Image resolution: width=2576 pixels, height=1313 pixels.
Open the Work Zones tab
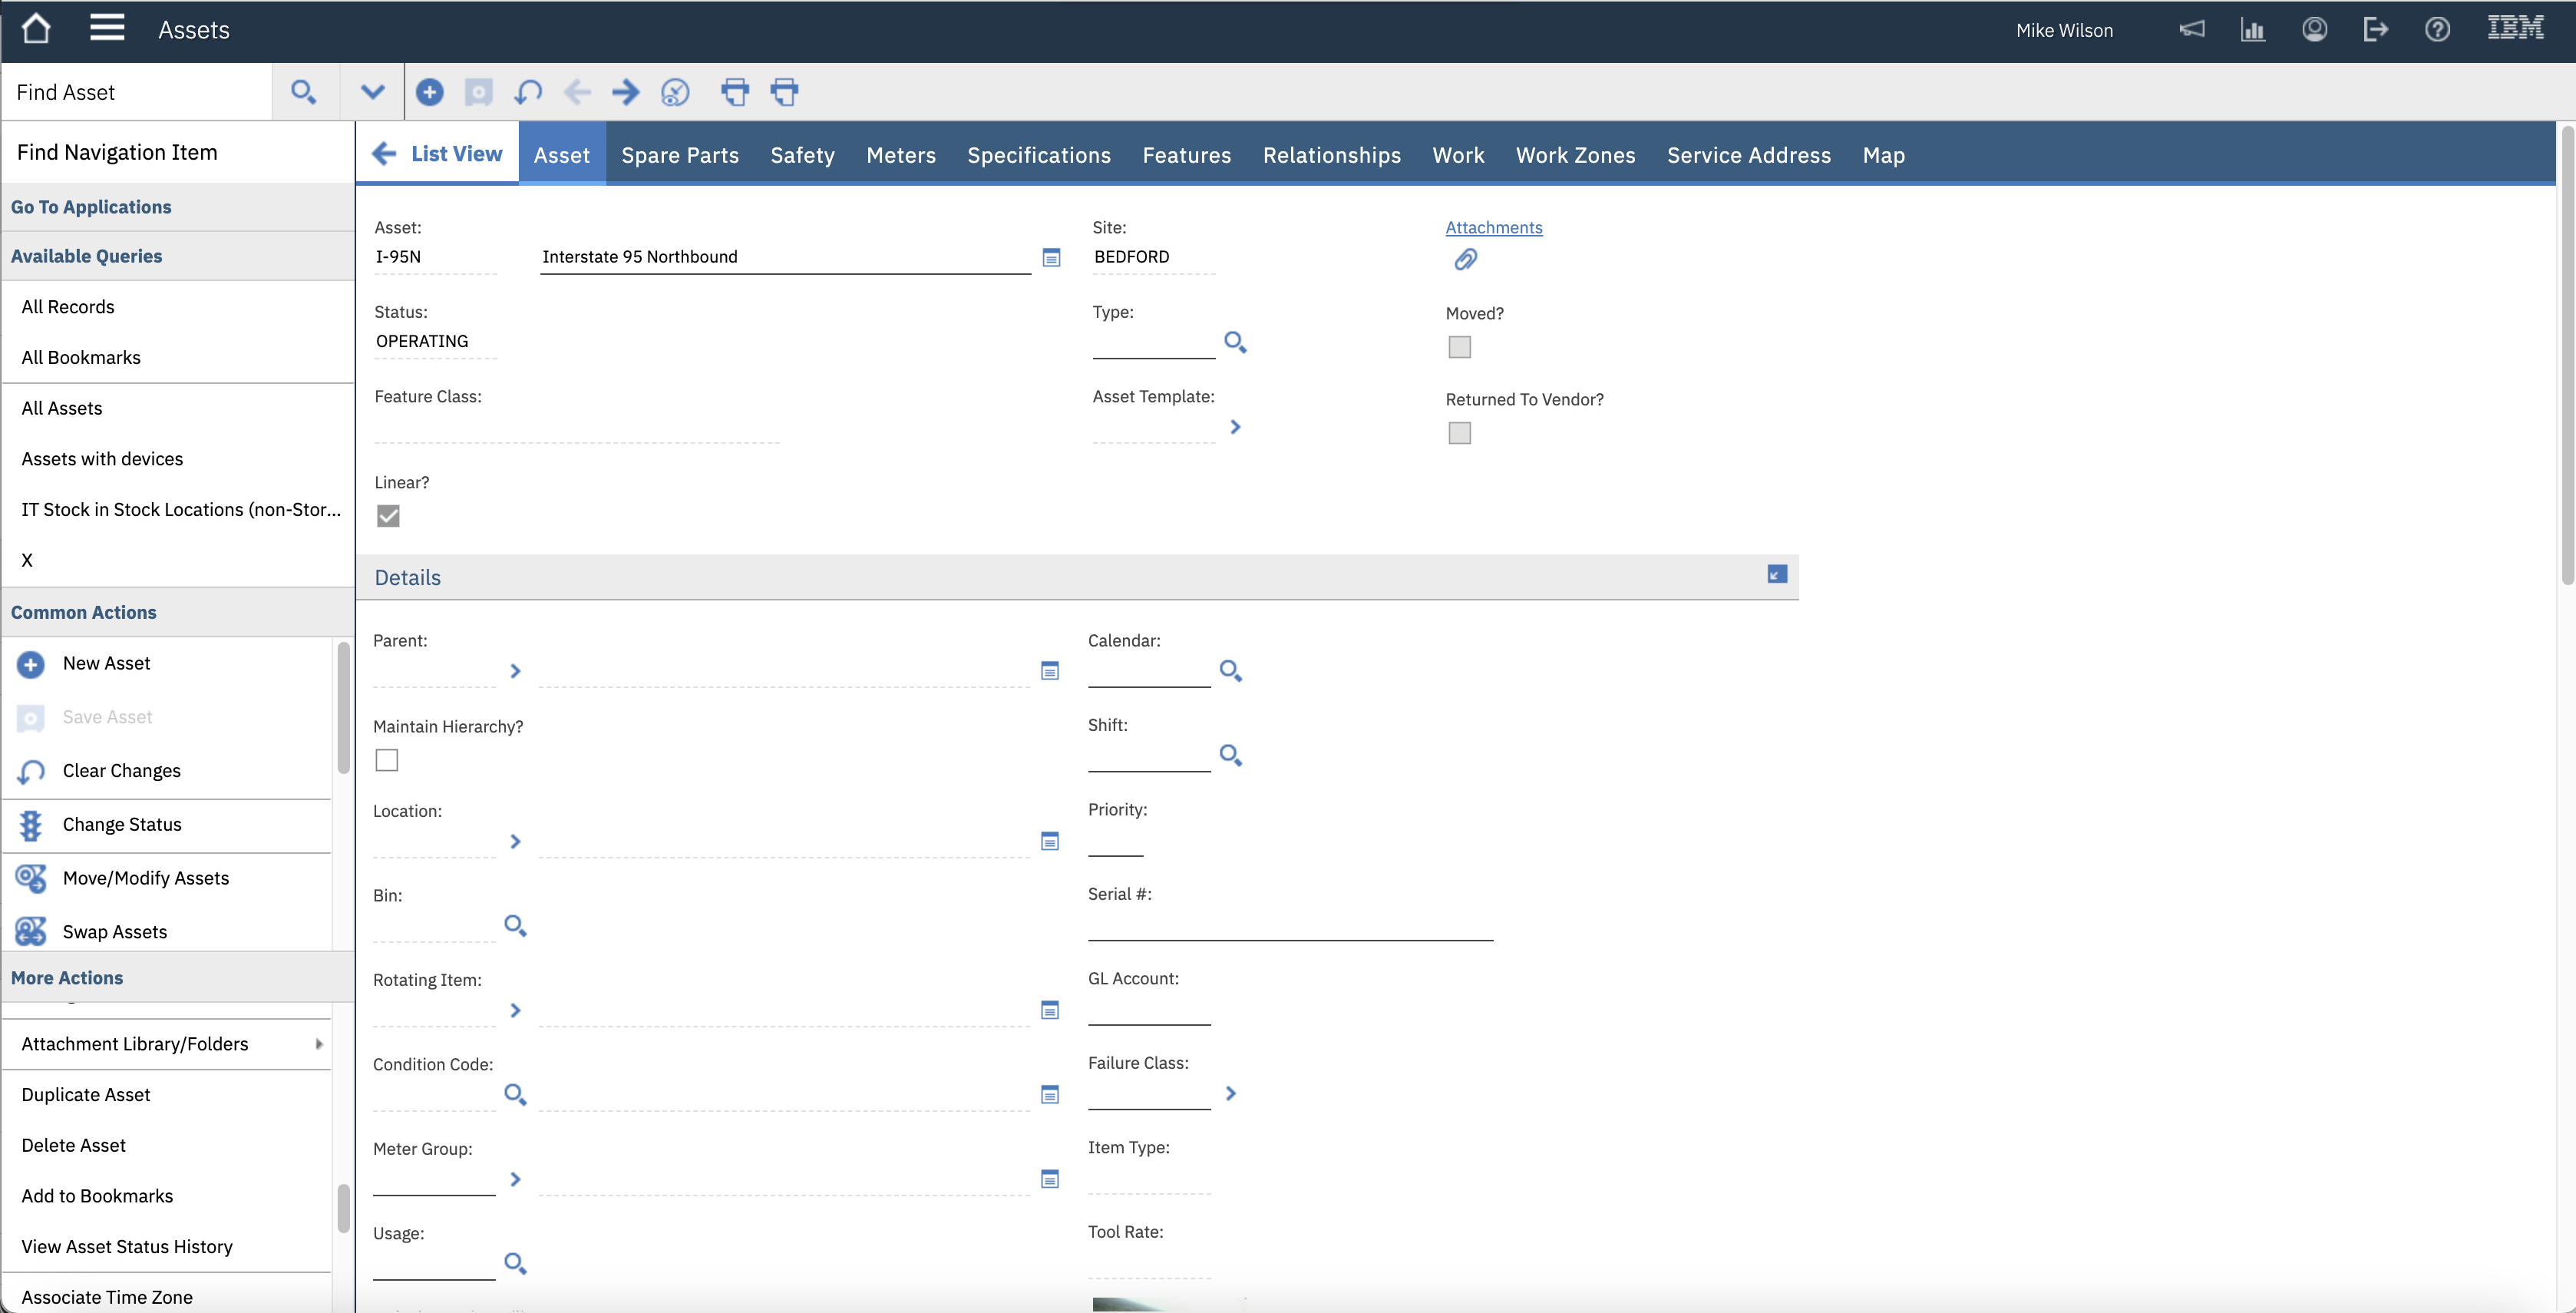tap(1575, 155)
